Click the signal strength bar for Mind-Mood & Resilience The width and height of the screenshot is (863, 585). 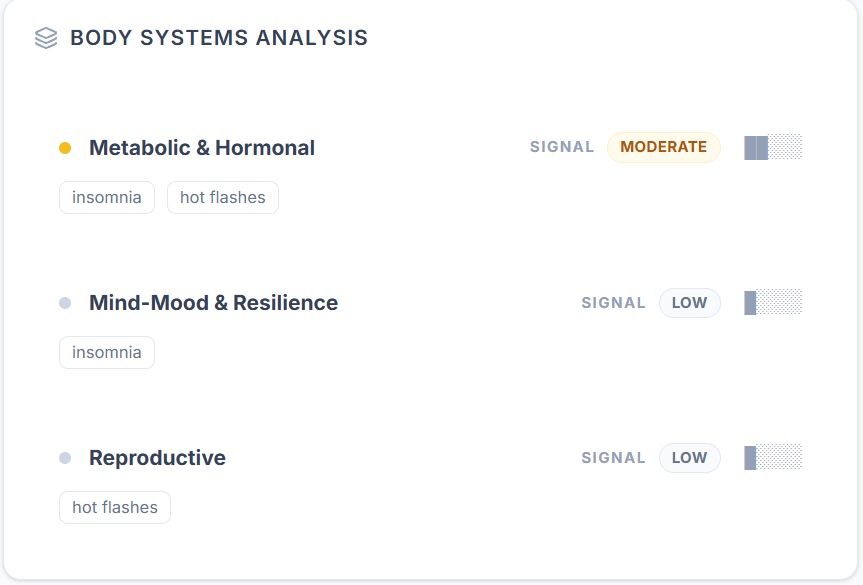pos(773,302)
